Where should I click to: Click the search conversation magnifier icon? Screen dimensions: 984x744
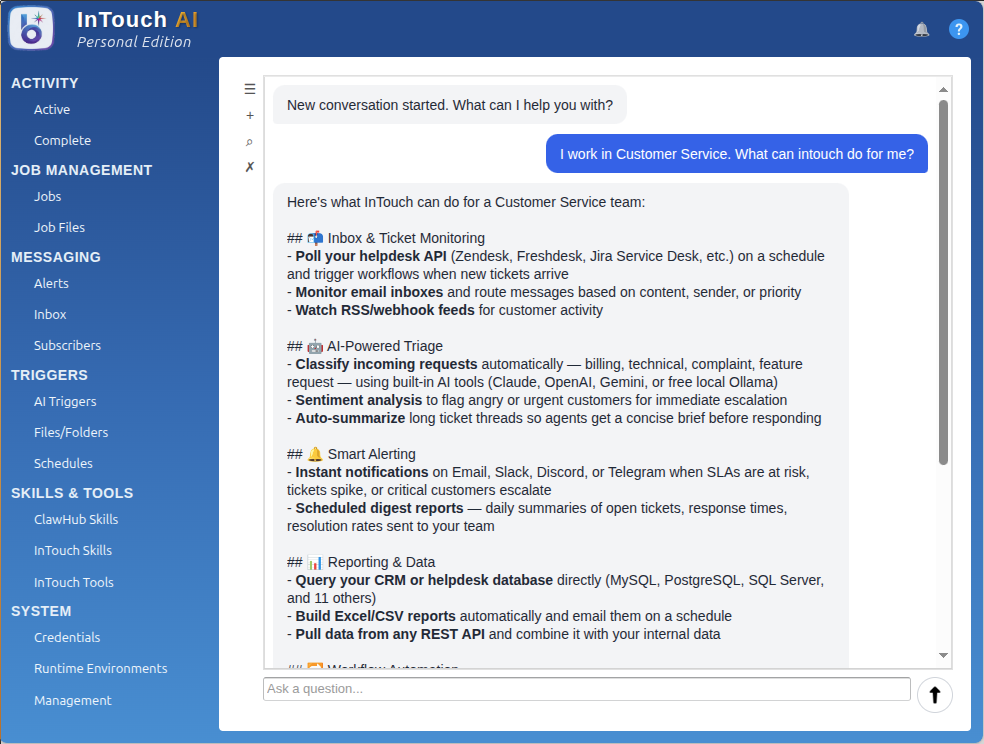(249, 142)
